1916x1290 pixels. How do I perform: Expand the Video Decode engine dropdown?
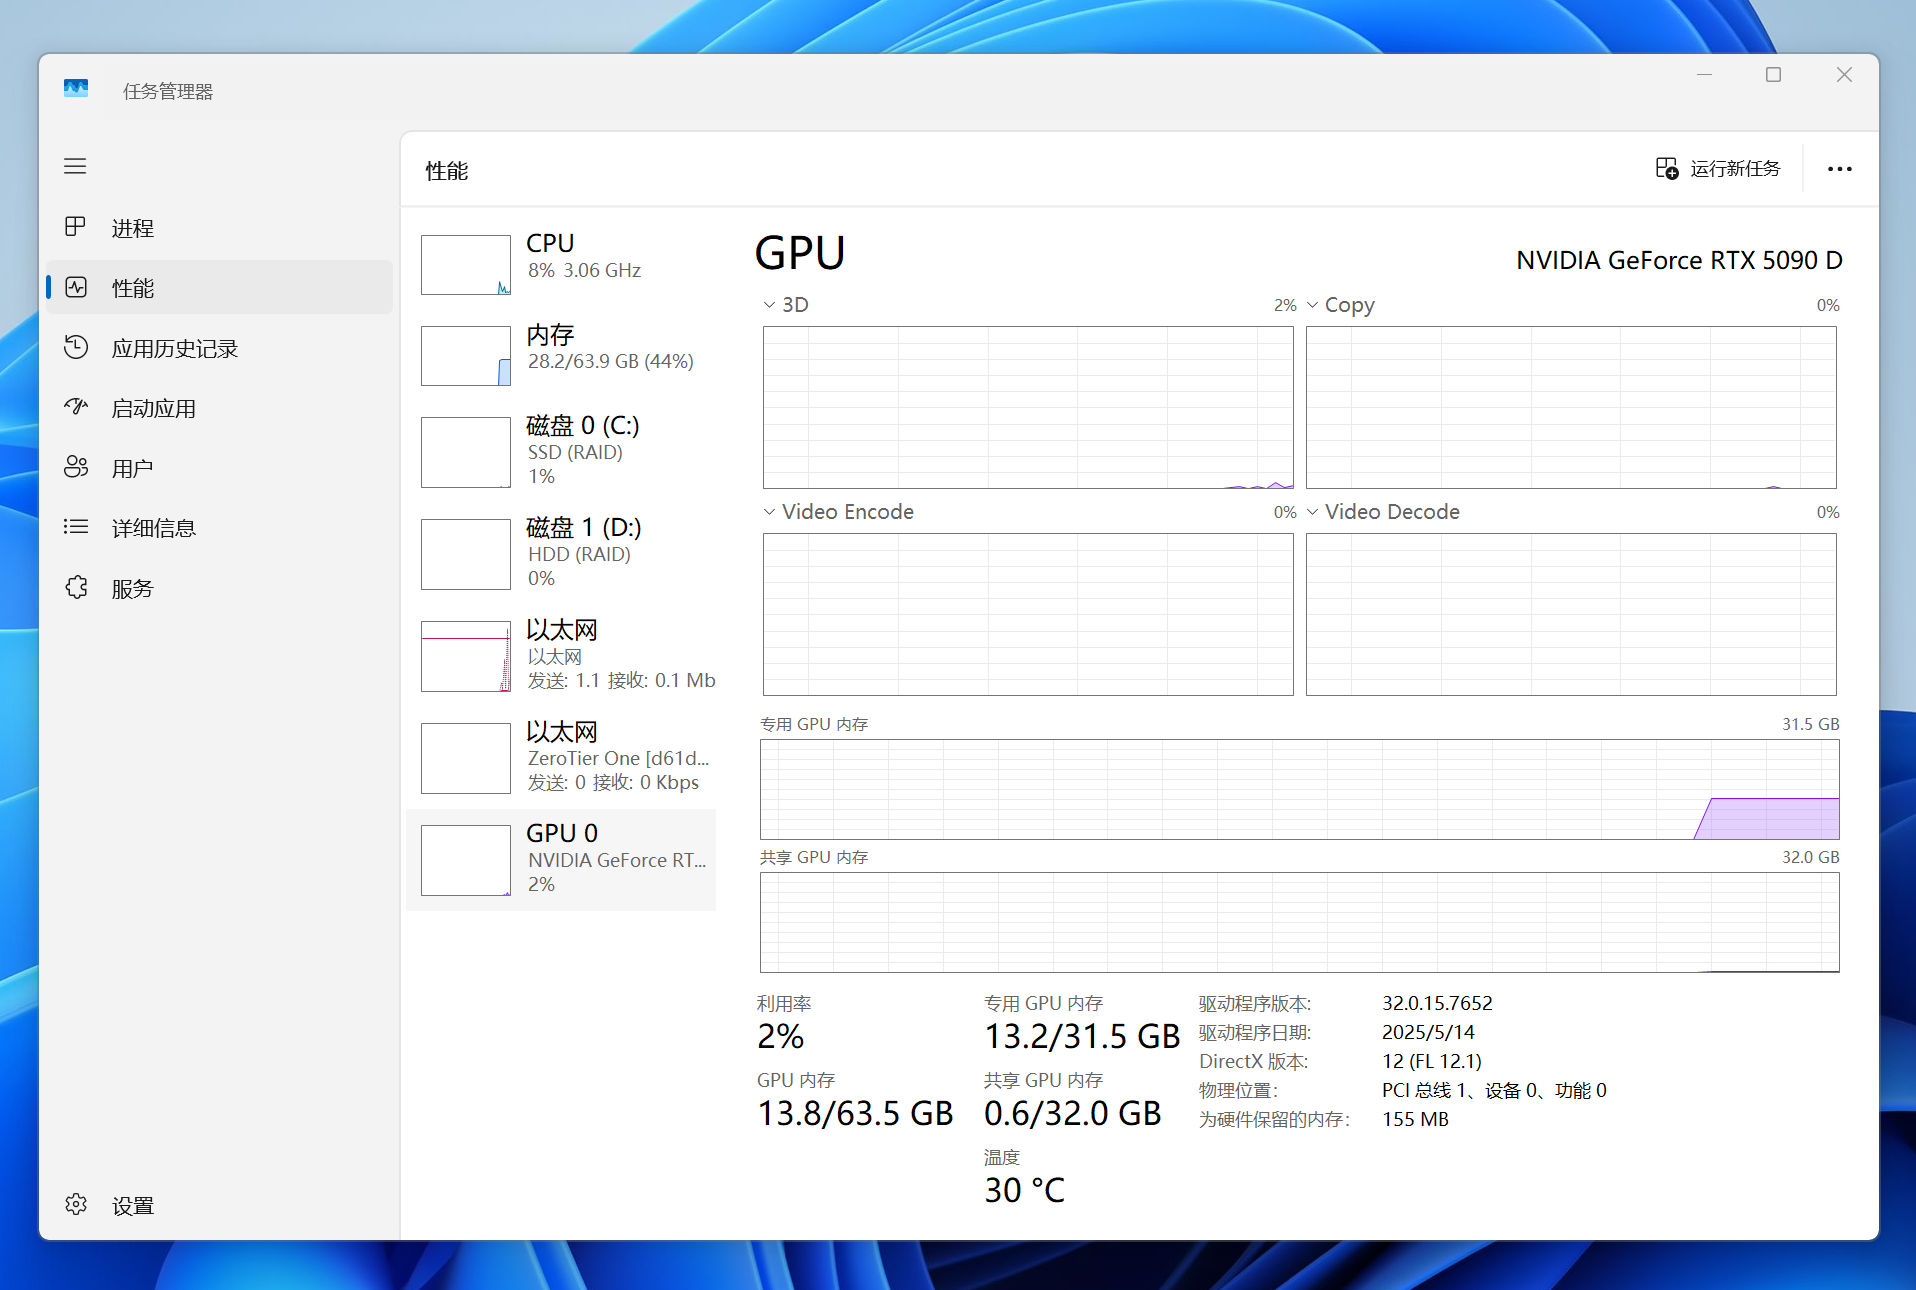tap(1312, 512)
